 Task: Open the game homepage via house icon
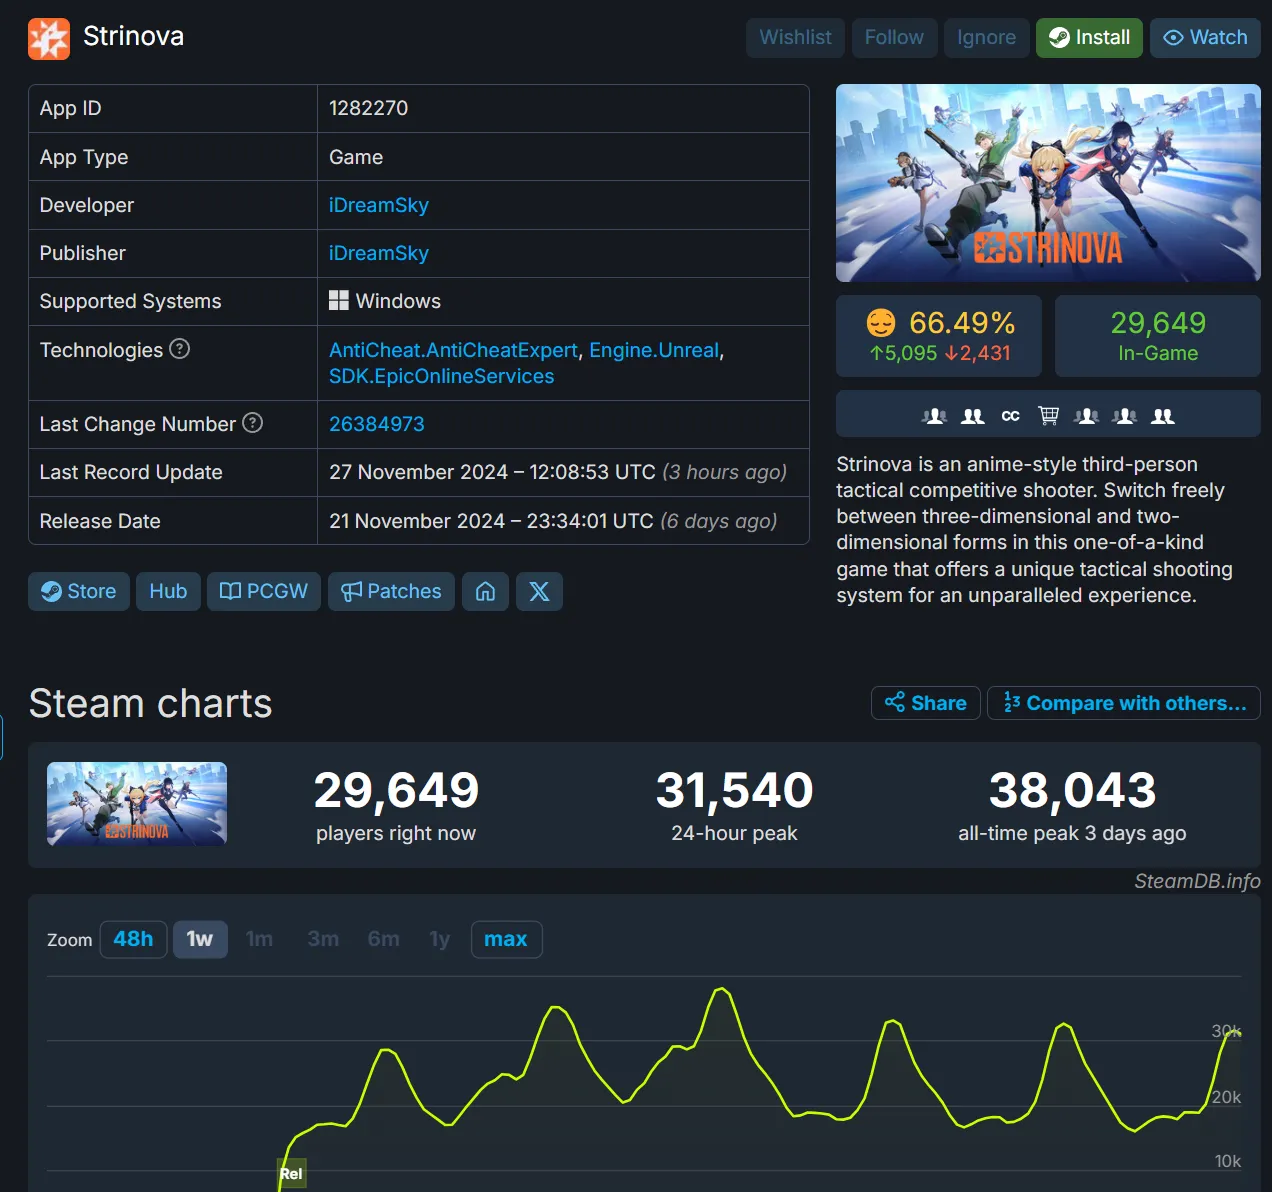click(x=485, y=592)
